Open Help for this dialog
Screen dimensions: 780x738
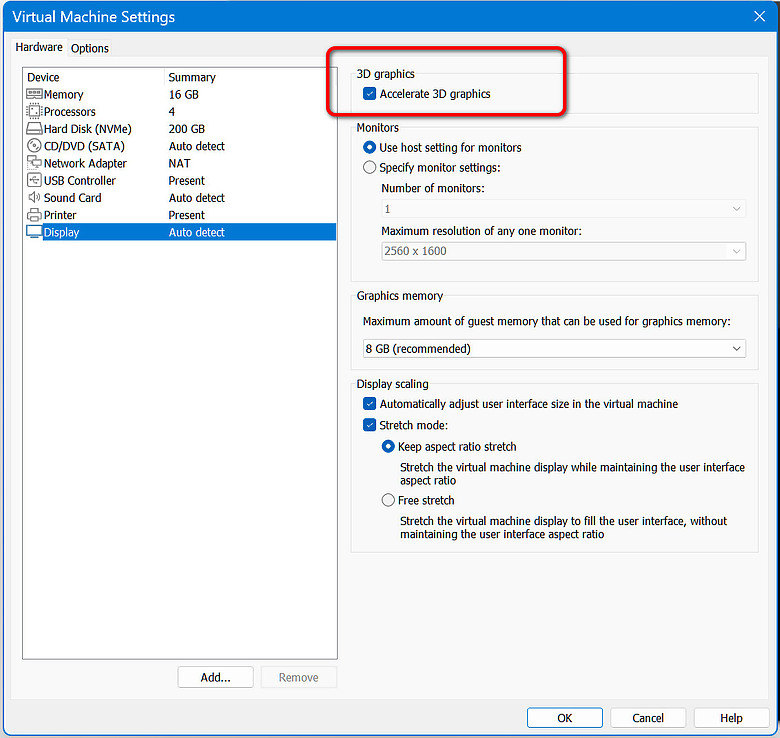pyautogui.click(x=731, y=718)
